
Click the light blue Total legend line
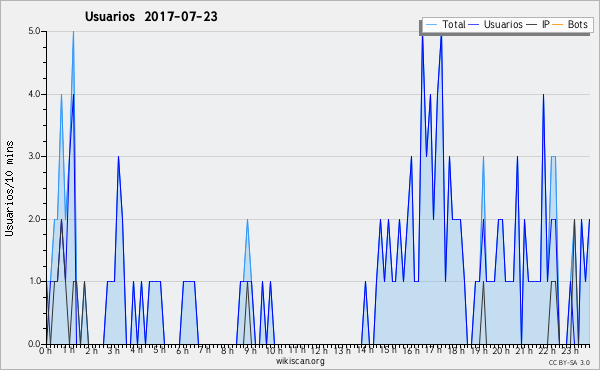[431, 25]
